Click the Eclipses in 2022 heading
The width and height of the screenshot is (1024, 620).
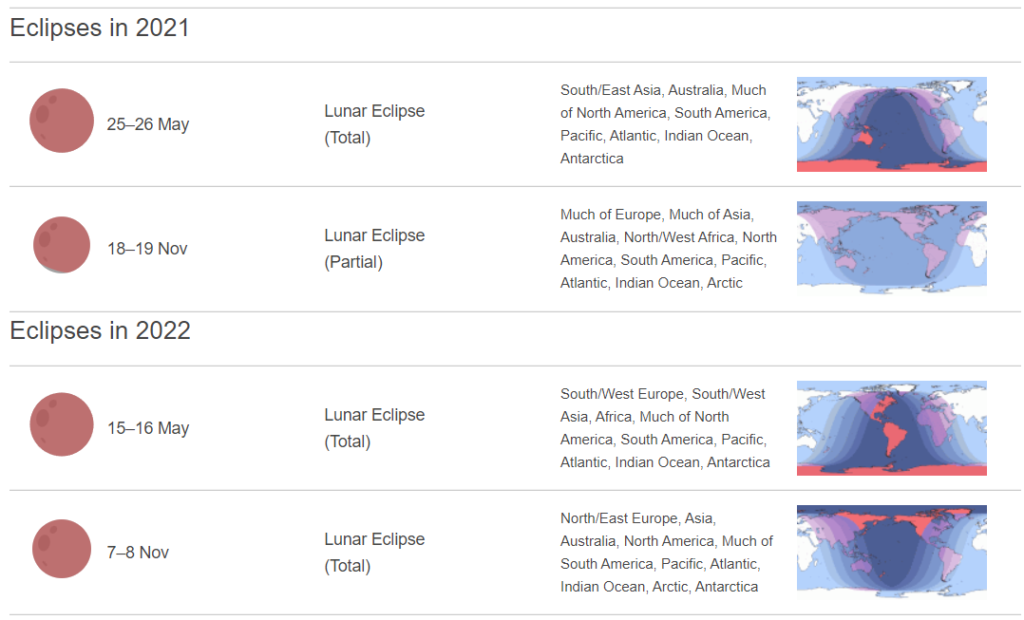tap(100, 331)
